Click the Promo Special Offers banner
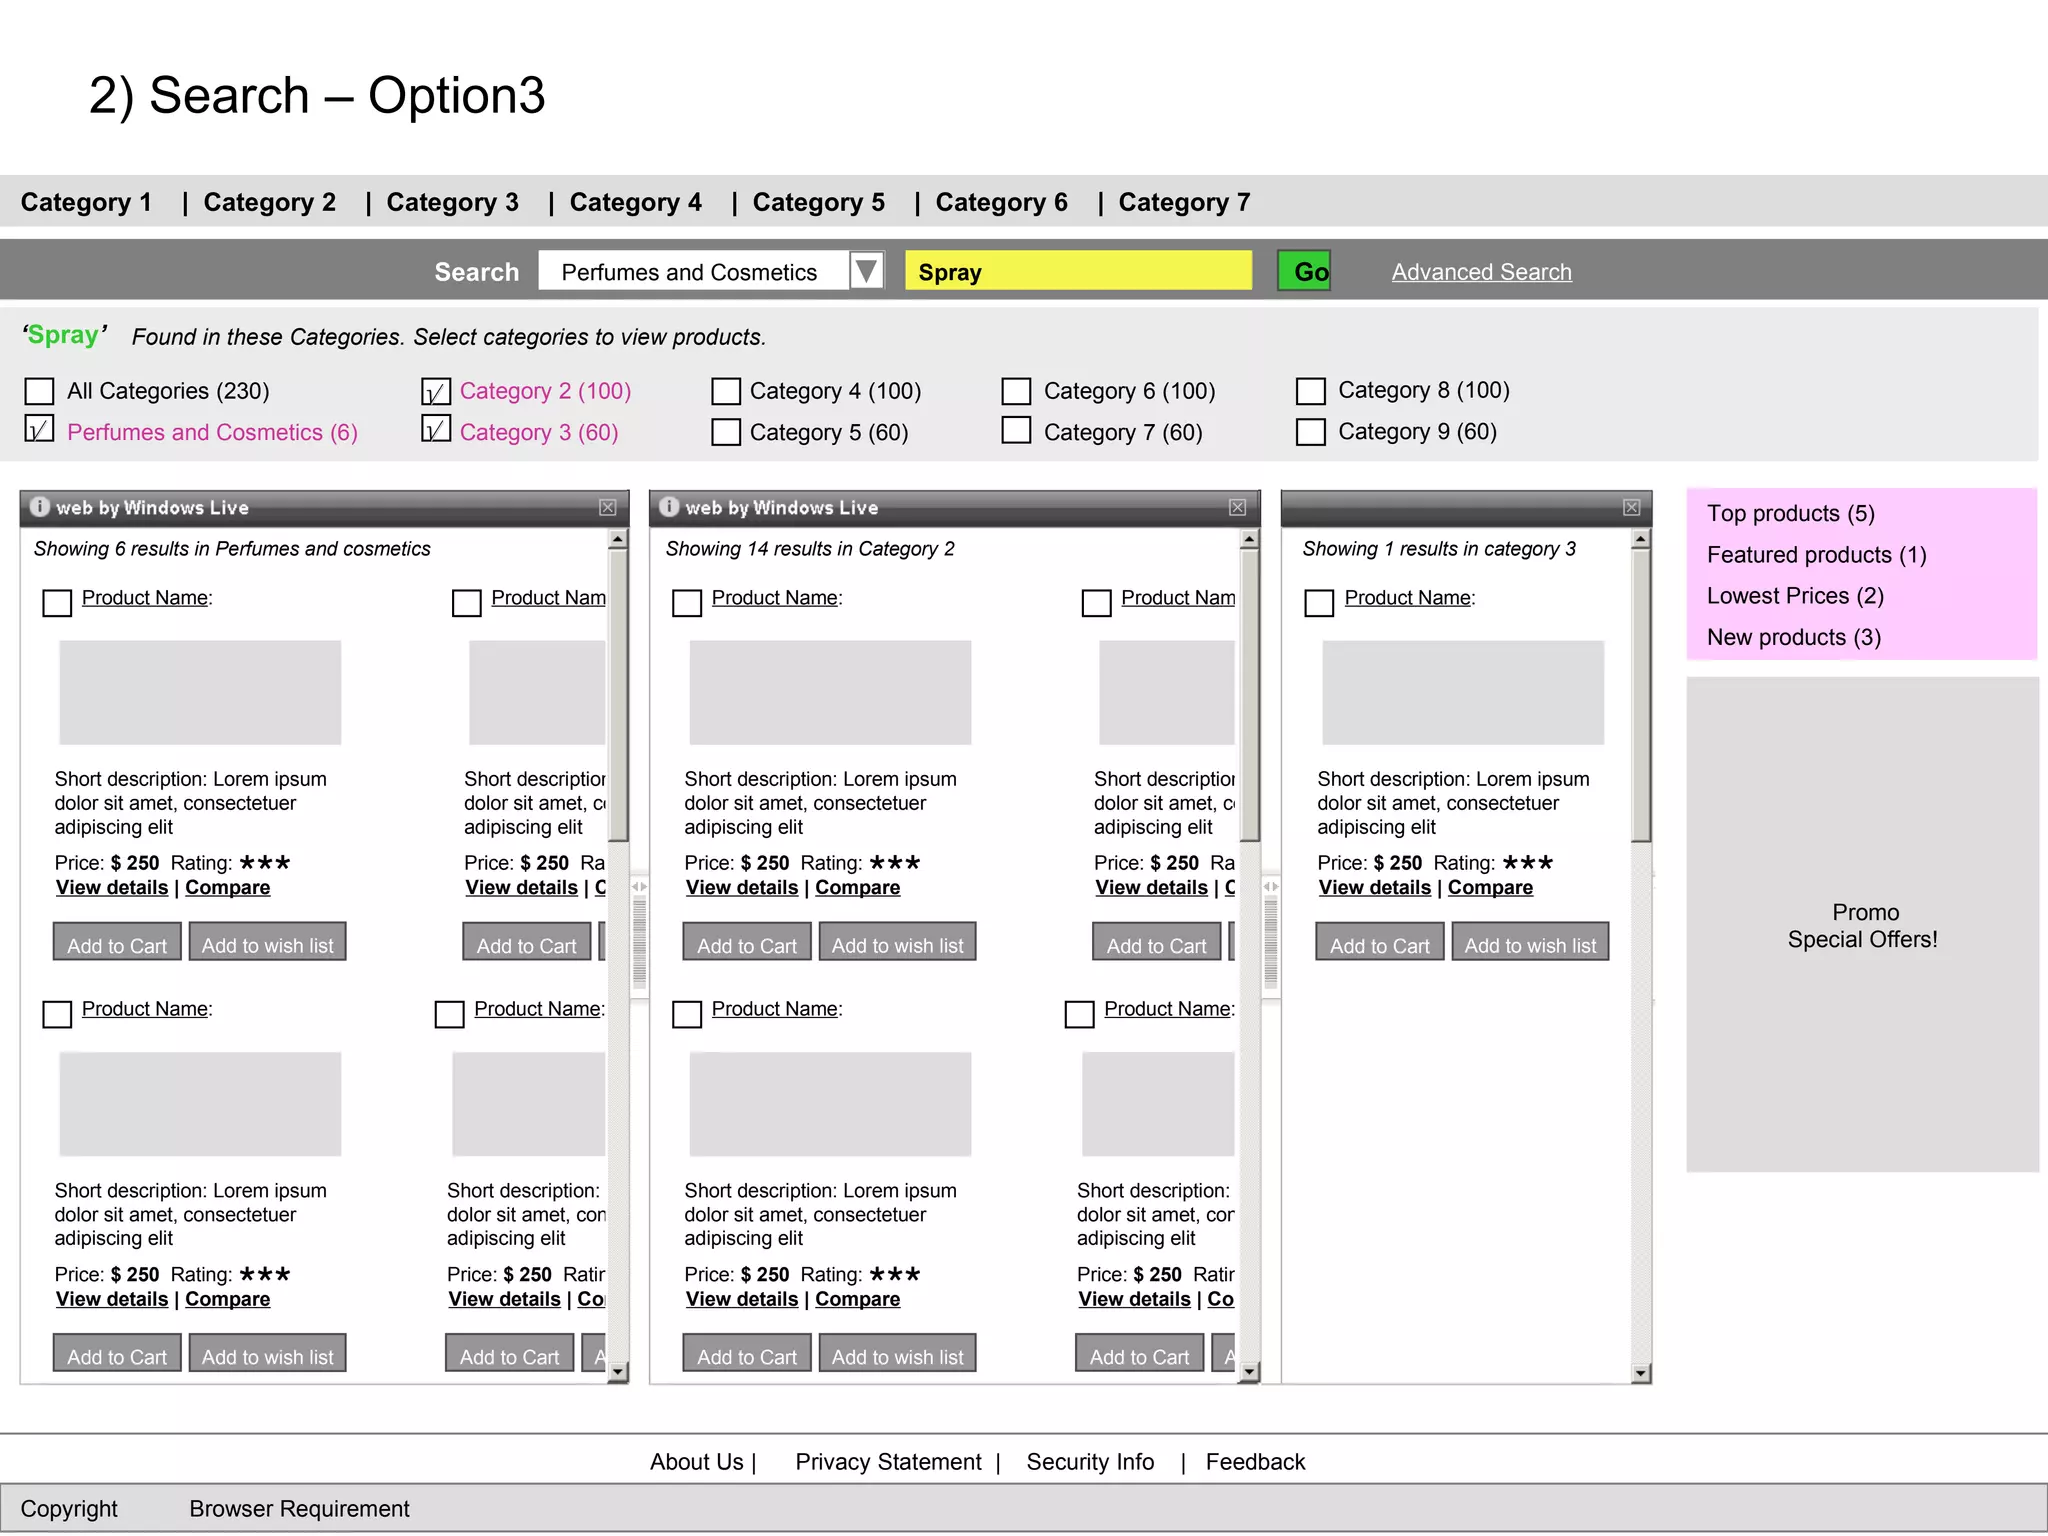This screenshot has width=2048, height=1536. click(x=1861, y=925)
